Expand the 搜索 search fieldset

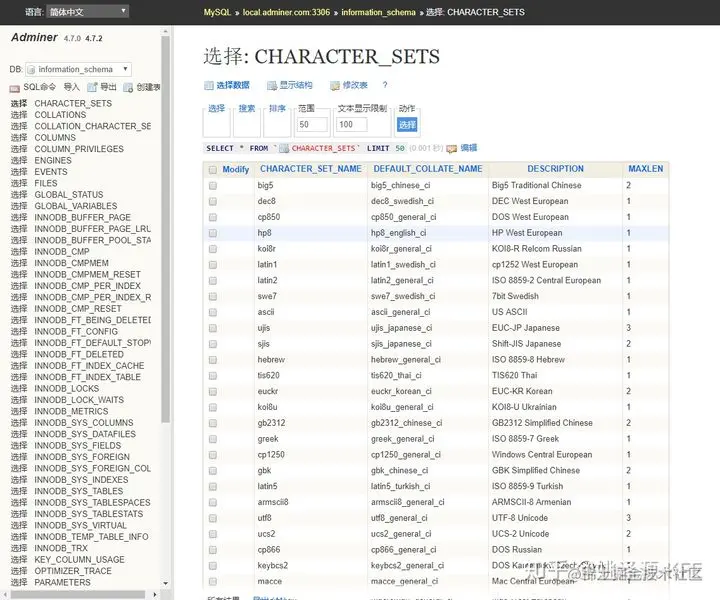pos(247,108)
